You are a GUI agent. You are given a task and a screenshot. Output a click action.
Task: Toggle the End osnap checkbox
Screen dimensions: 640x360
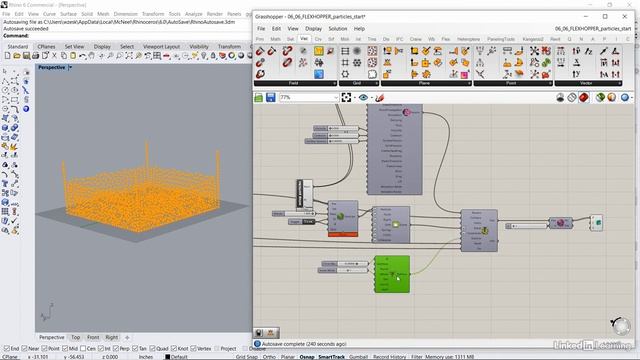7,349
